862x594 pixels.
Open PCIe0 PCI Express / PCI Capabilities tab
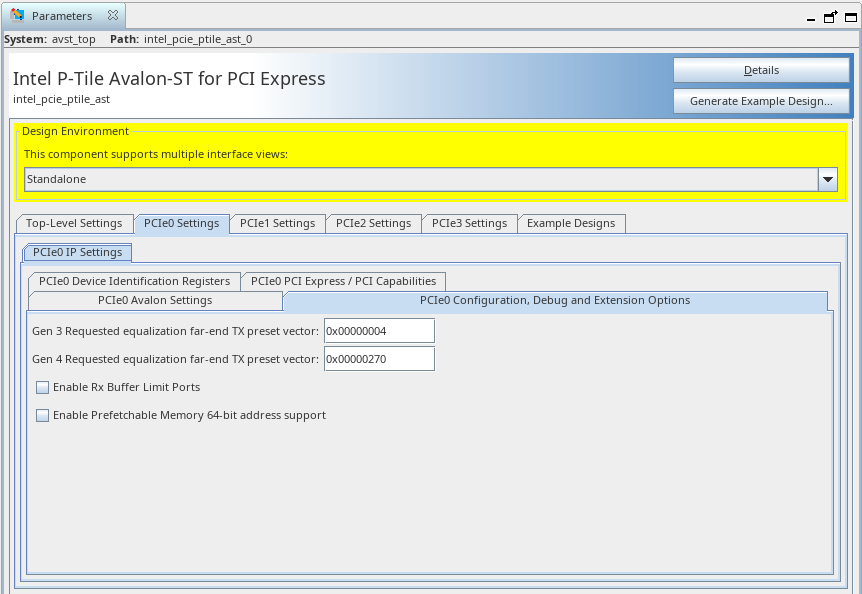[344, 281]
